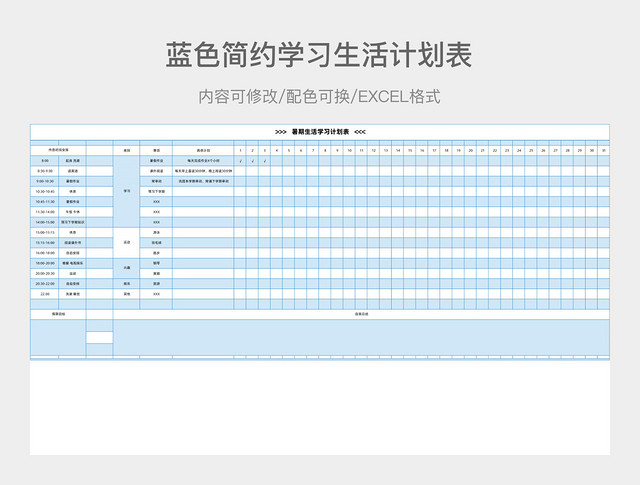Select the day 28 column header
640x485 pixels.
click(567, 151)
